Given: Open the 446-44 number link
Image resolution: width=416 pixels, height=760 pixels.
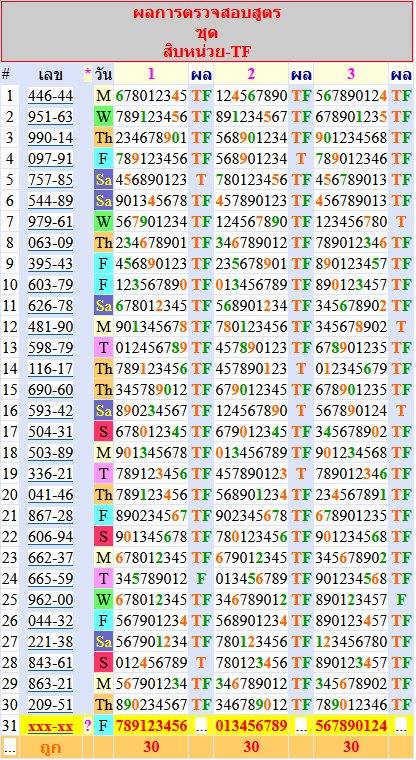Looking at the screenshot, I should point(50,96).
